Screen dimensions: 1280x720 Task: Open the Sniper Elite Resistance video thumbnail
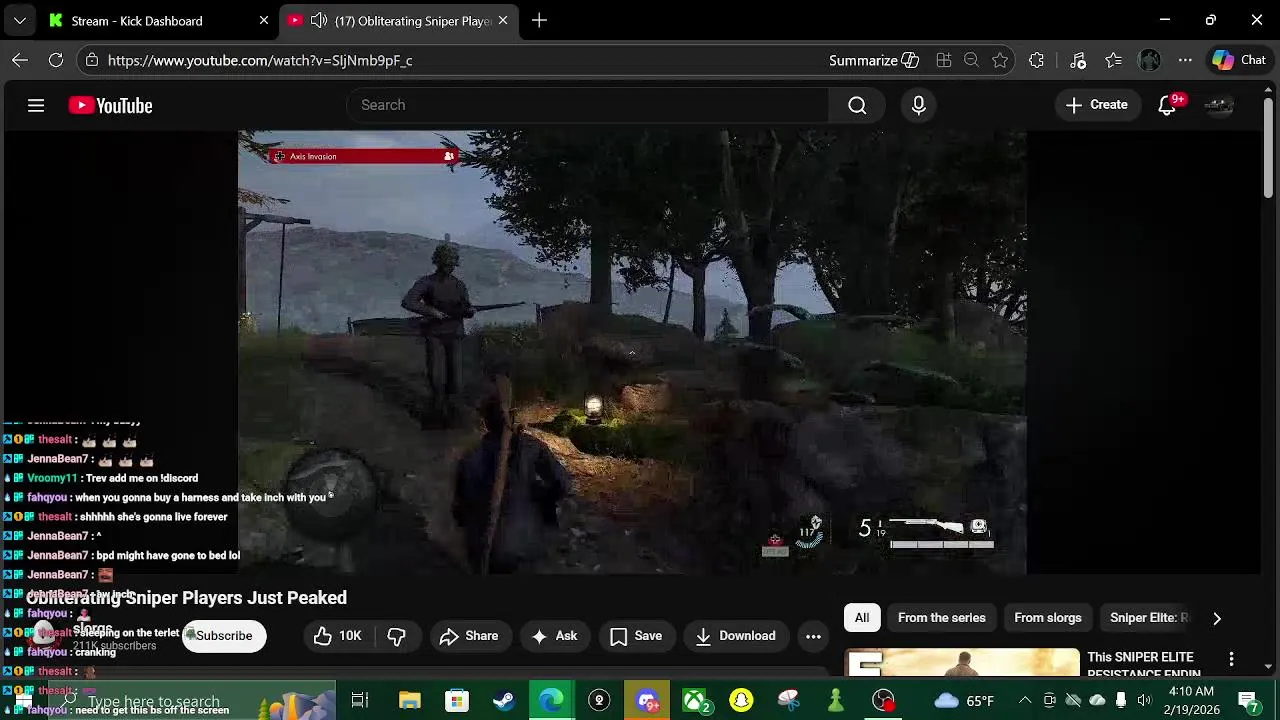pyautogui.click(x=962, y=662)
